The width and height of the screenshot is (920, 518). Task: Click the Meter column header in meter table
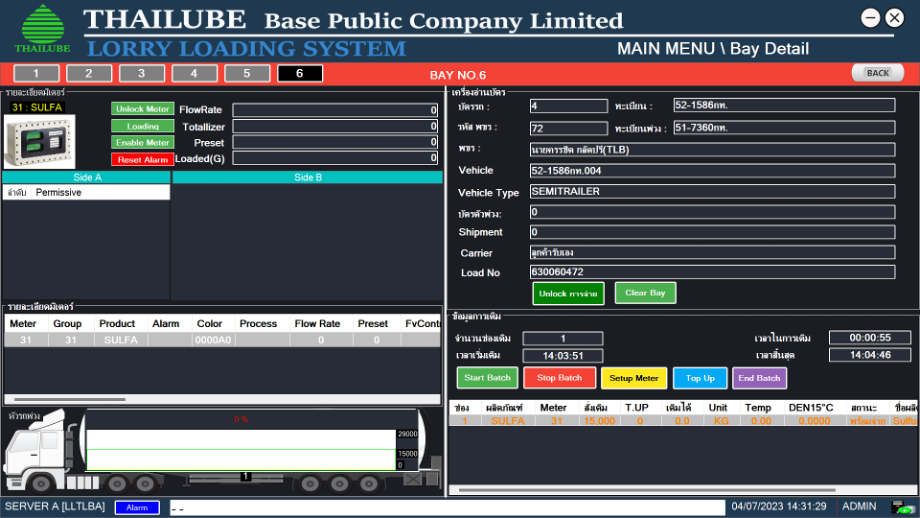(x=23, y=323)
